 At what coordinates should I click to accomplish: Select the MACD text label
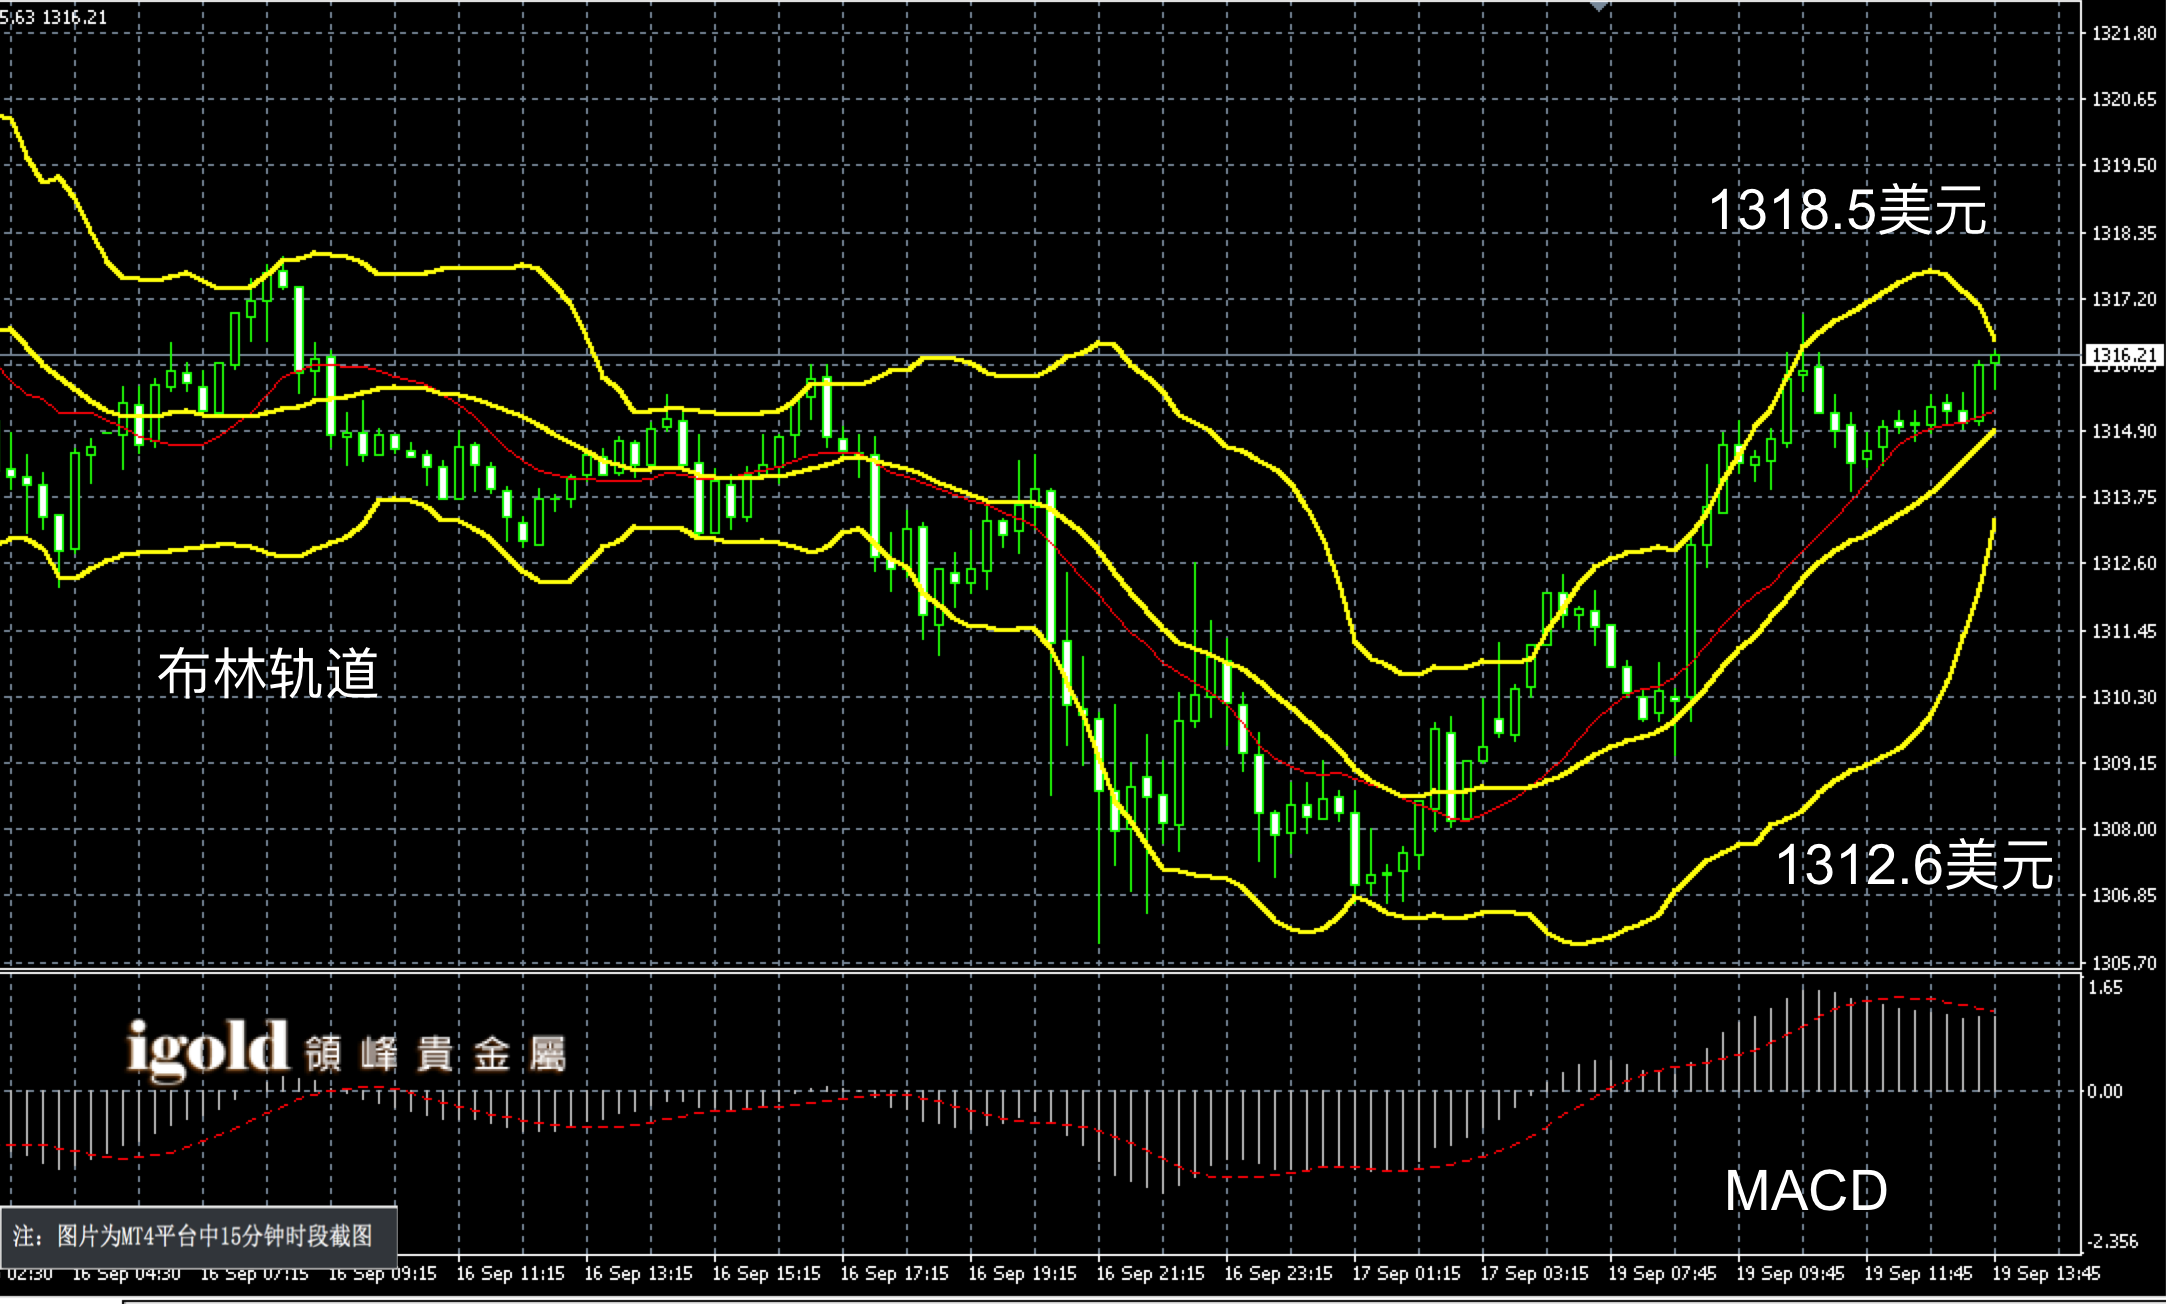click(1806, 1191)
